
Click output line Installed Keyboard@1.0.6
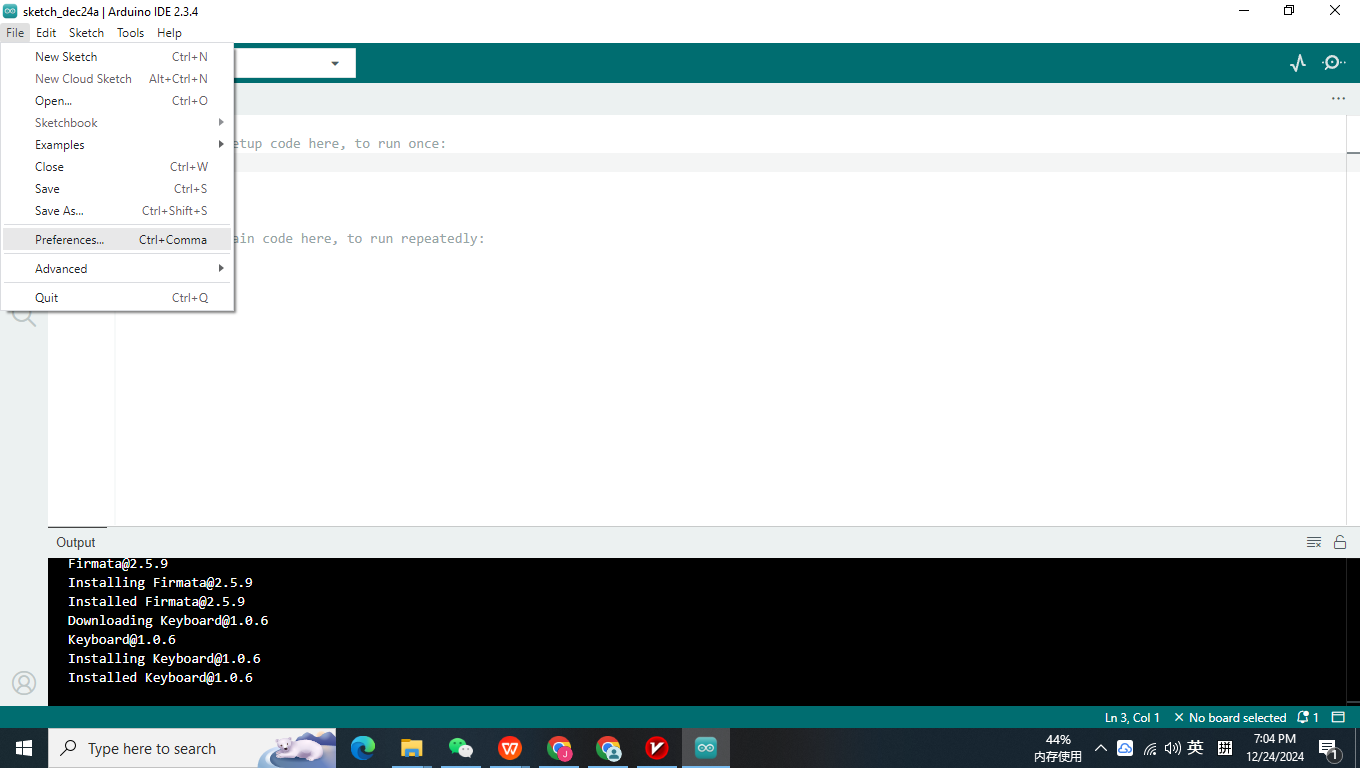coord(160,677)
